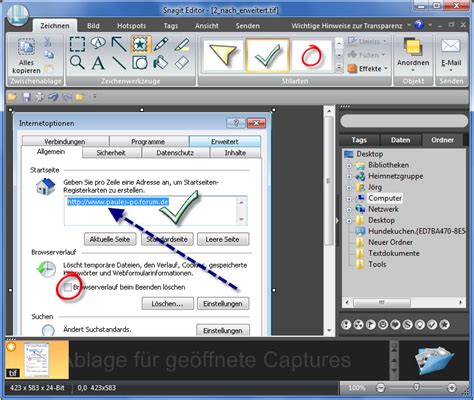Switch to the Hotspots ribbon tab
Image resolution: width=474 pixels, height=400 pixels.
coord(131,26)
